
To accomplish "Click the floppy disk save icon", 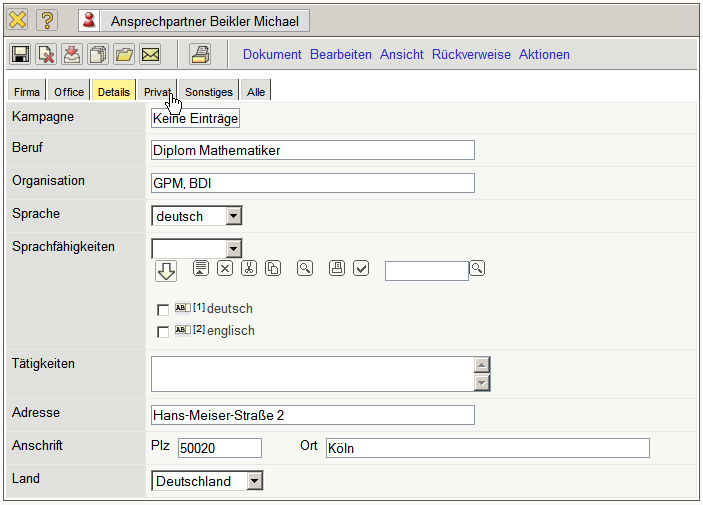I will (x=20, y=55).
